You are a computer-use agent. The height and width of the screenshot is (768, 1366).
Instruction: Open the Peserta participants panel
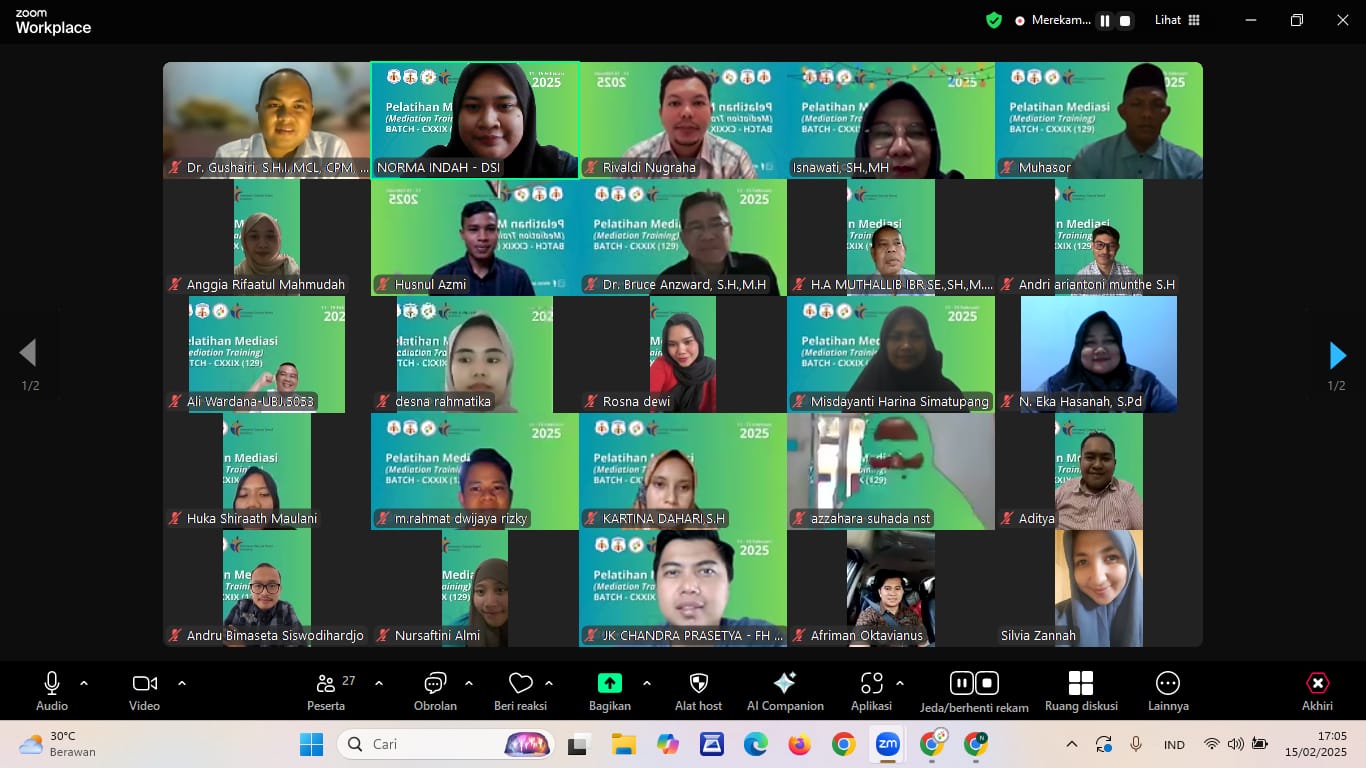click(x=326, y=684)
